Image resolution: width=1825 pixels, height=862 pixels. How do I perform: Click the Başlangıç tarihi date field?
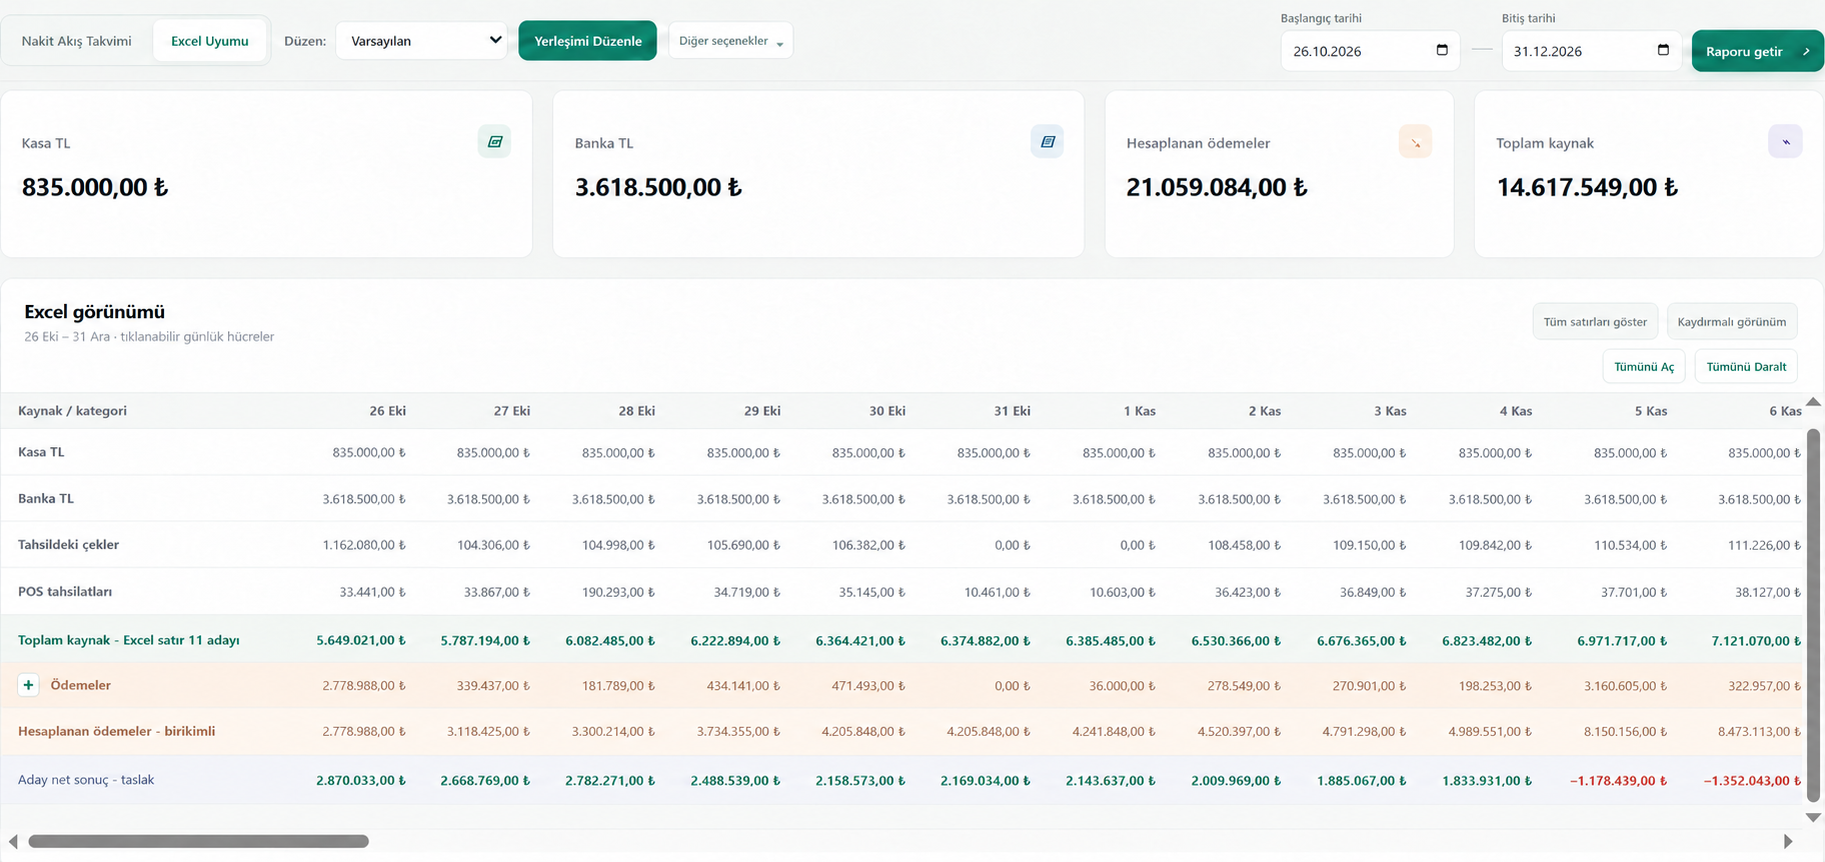pyautogui.click(x=1370, y=51)
